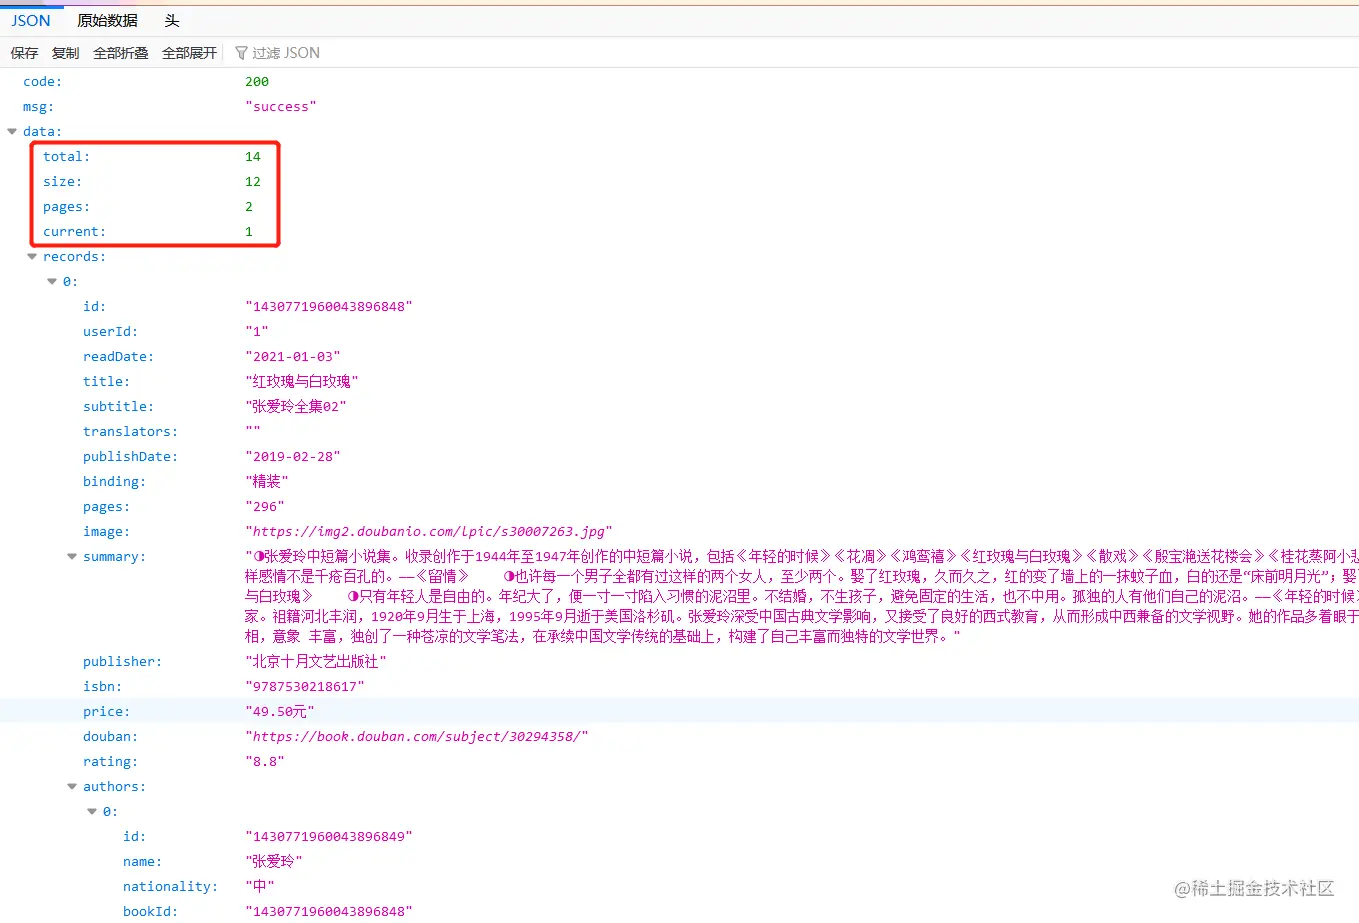The image size is (1359, 923).
Task: Open the doubanio image URL link
Action: point(429,532)
